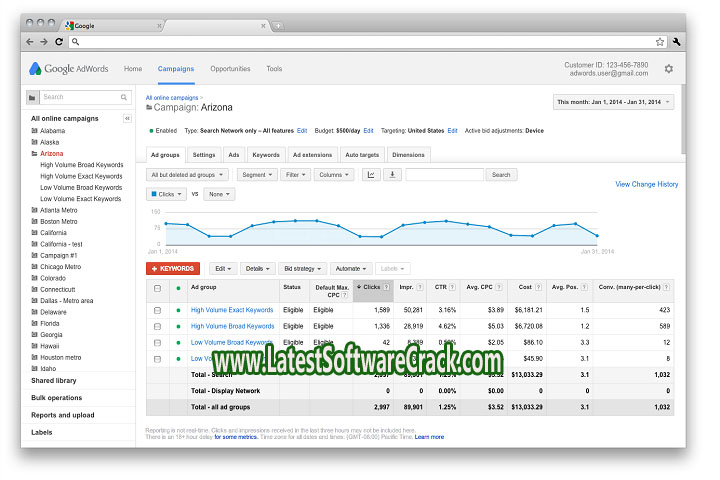The height and width of the screenshot is (480, 720).
Task: Click the folder icon beside sidebar search
Action: pyautogui.click(x=33, y=97)
